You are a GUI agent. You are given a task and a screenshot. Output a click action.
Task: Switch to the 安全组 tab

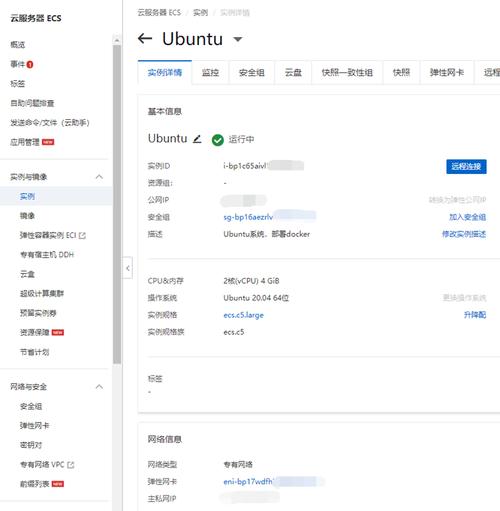[252, 72]
